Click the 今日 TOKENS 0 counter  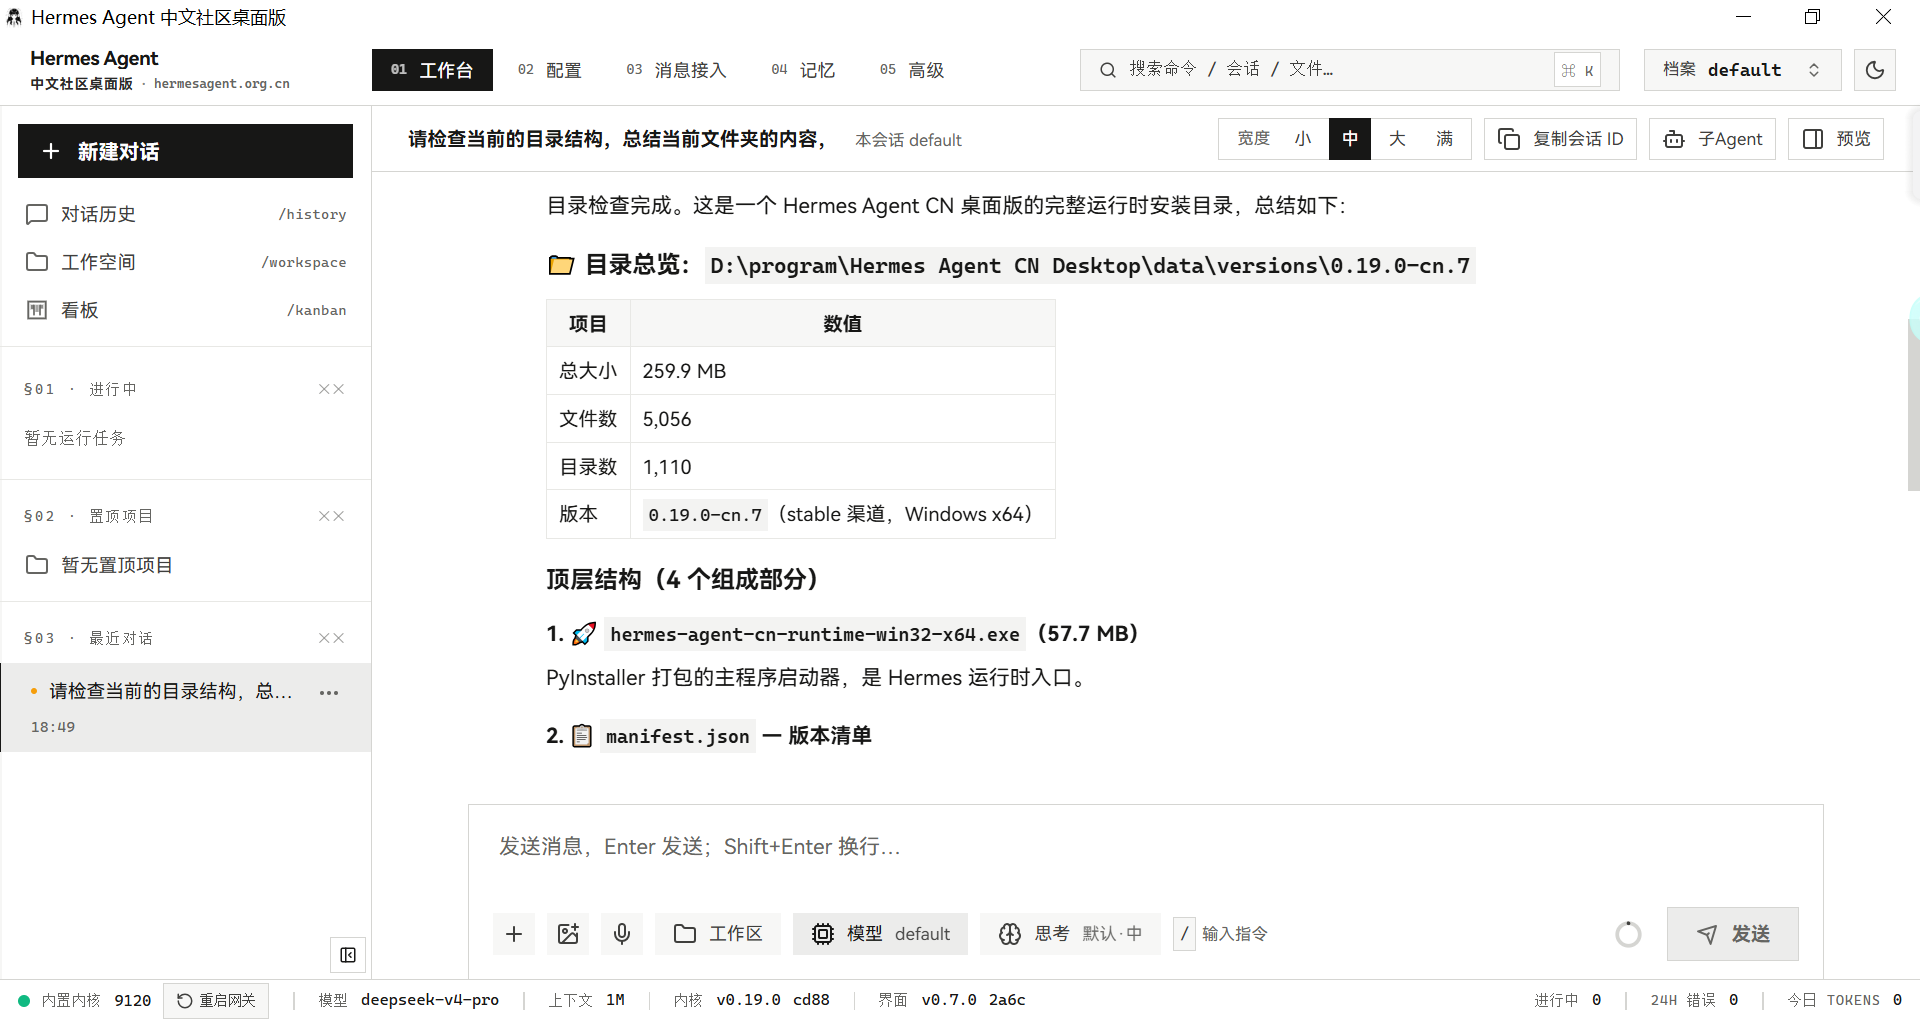1845,1000
